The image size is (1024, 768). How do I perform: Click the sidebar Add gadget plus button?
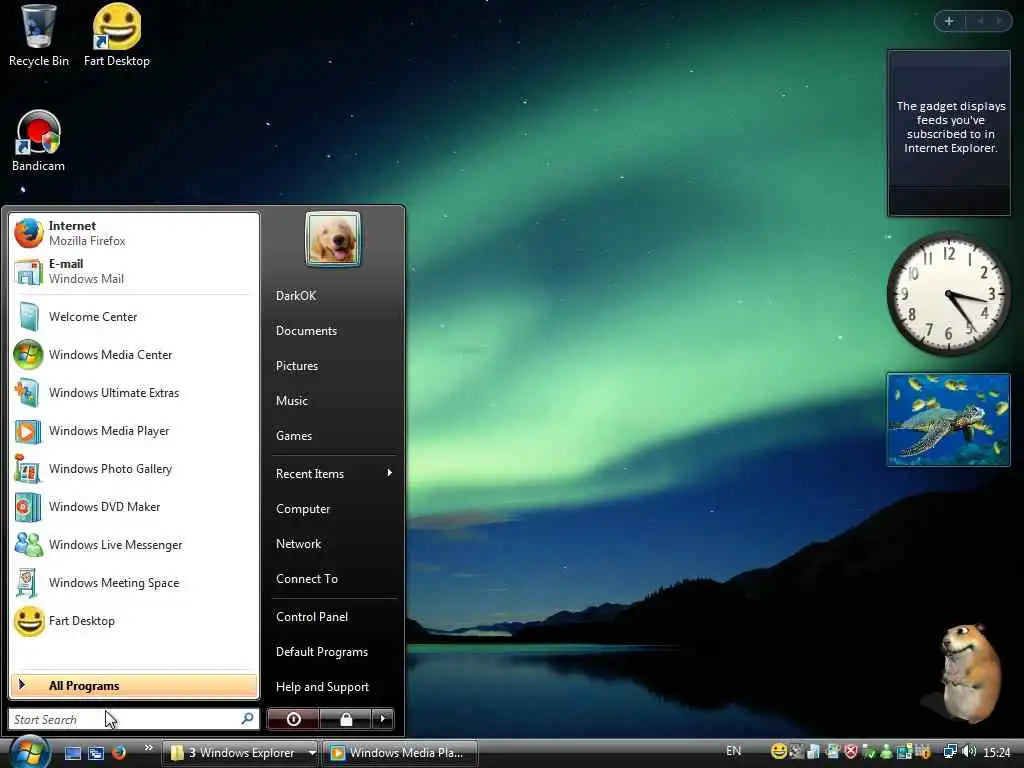click(x=949, y=21)
